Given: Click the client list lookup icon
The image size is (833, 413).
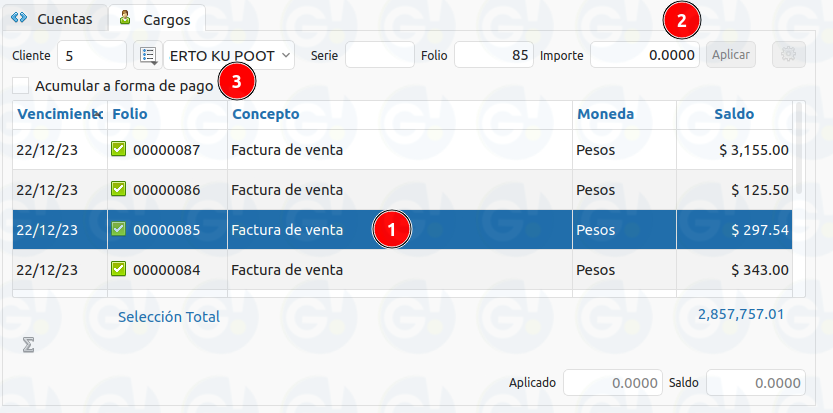Looking at the screenshot, I should pyautogui.click(x=147, y=55).
